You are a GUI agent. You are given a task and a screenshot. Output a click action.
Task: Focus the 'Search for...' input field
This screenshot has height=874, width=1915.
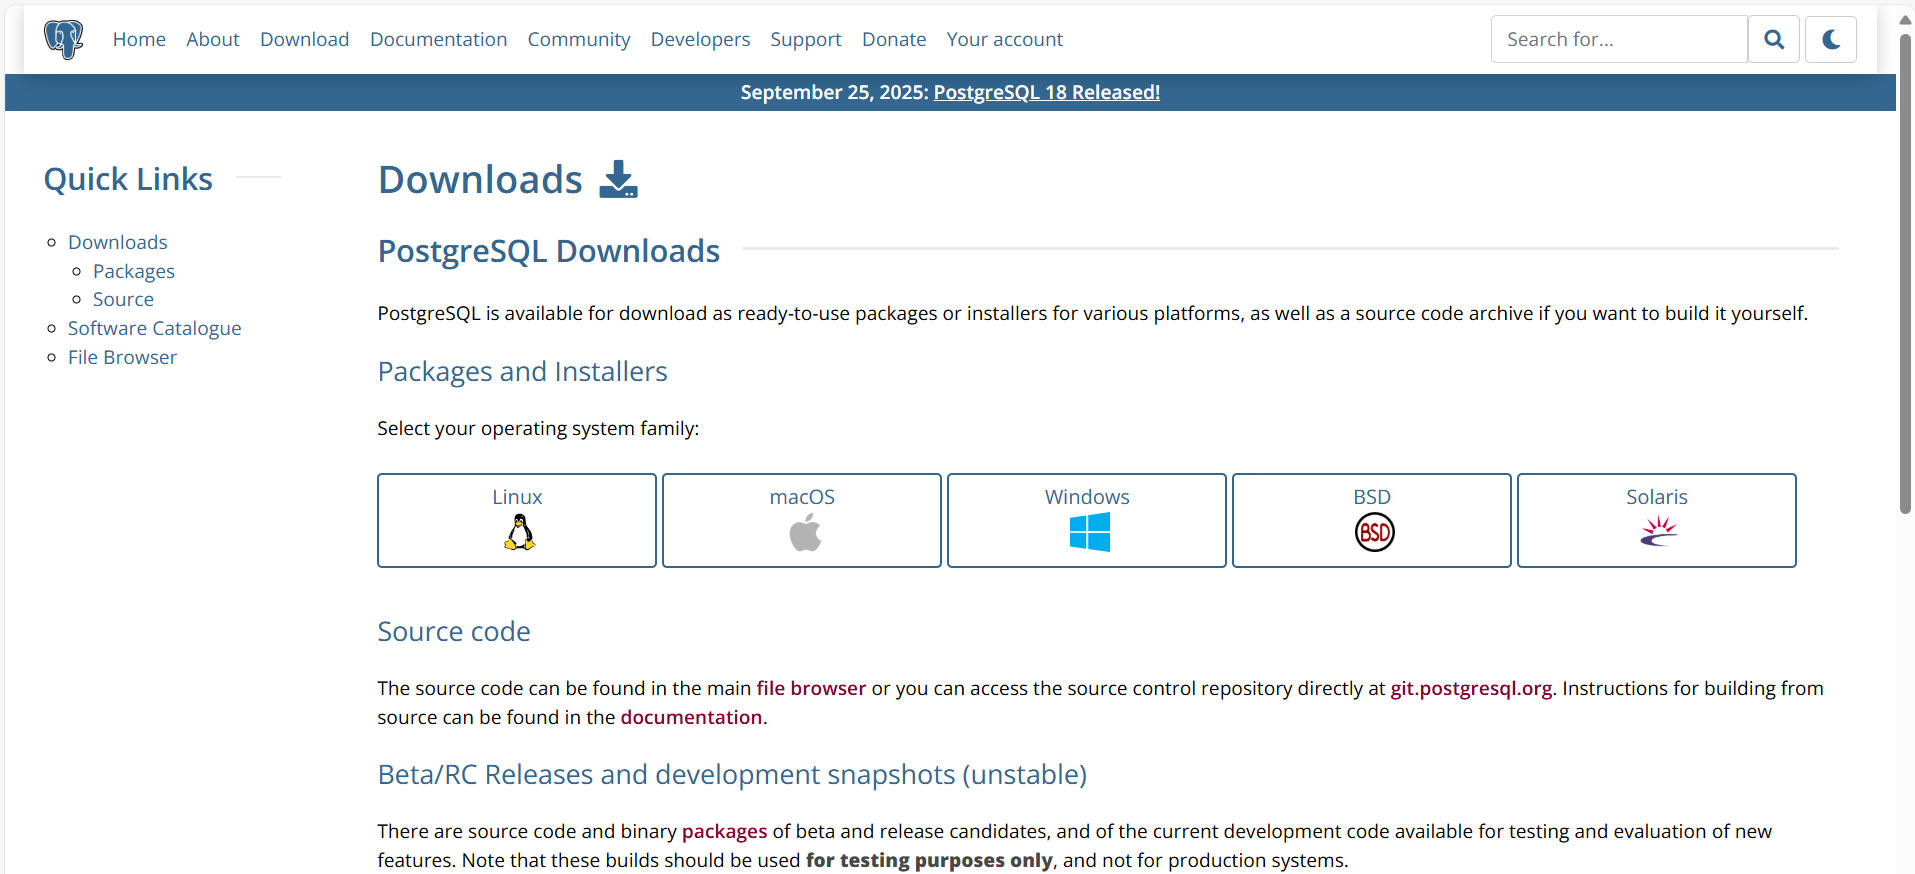pos(1619,39)
